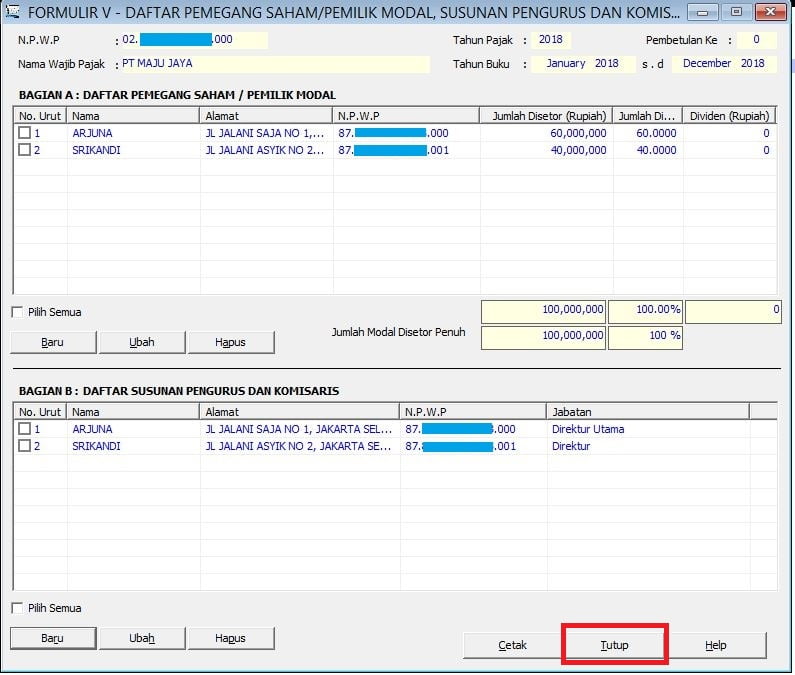The image size is (795, 675).
Task: Enable Pilih Semua in Bagian B
Action: pyautogui.click(x=17, y=608)
